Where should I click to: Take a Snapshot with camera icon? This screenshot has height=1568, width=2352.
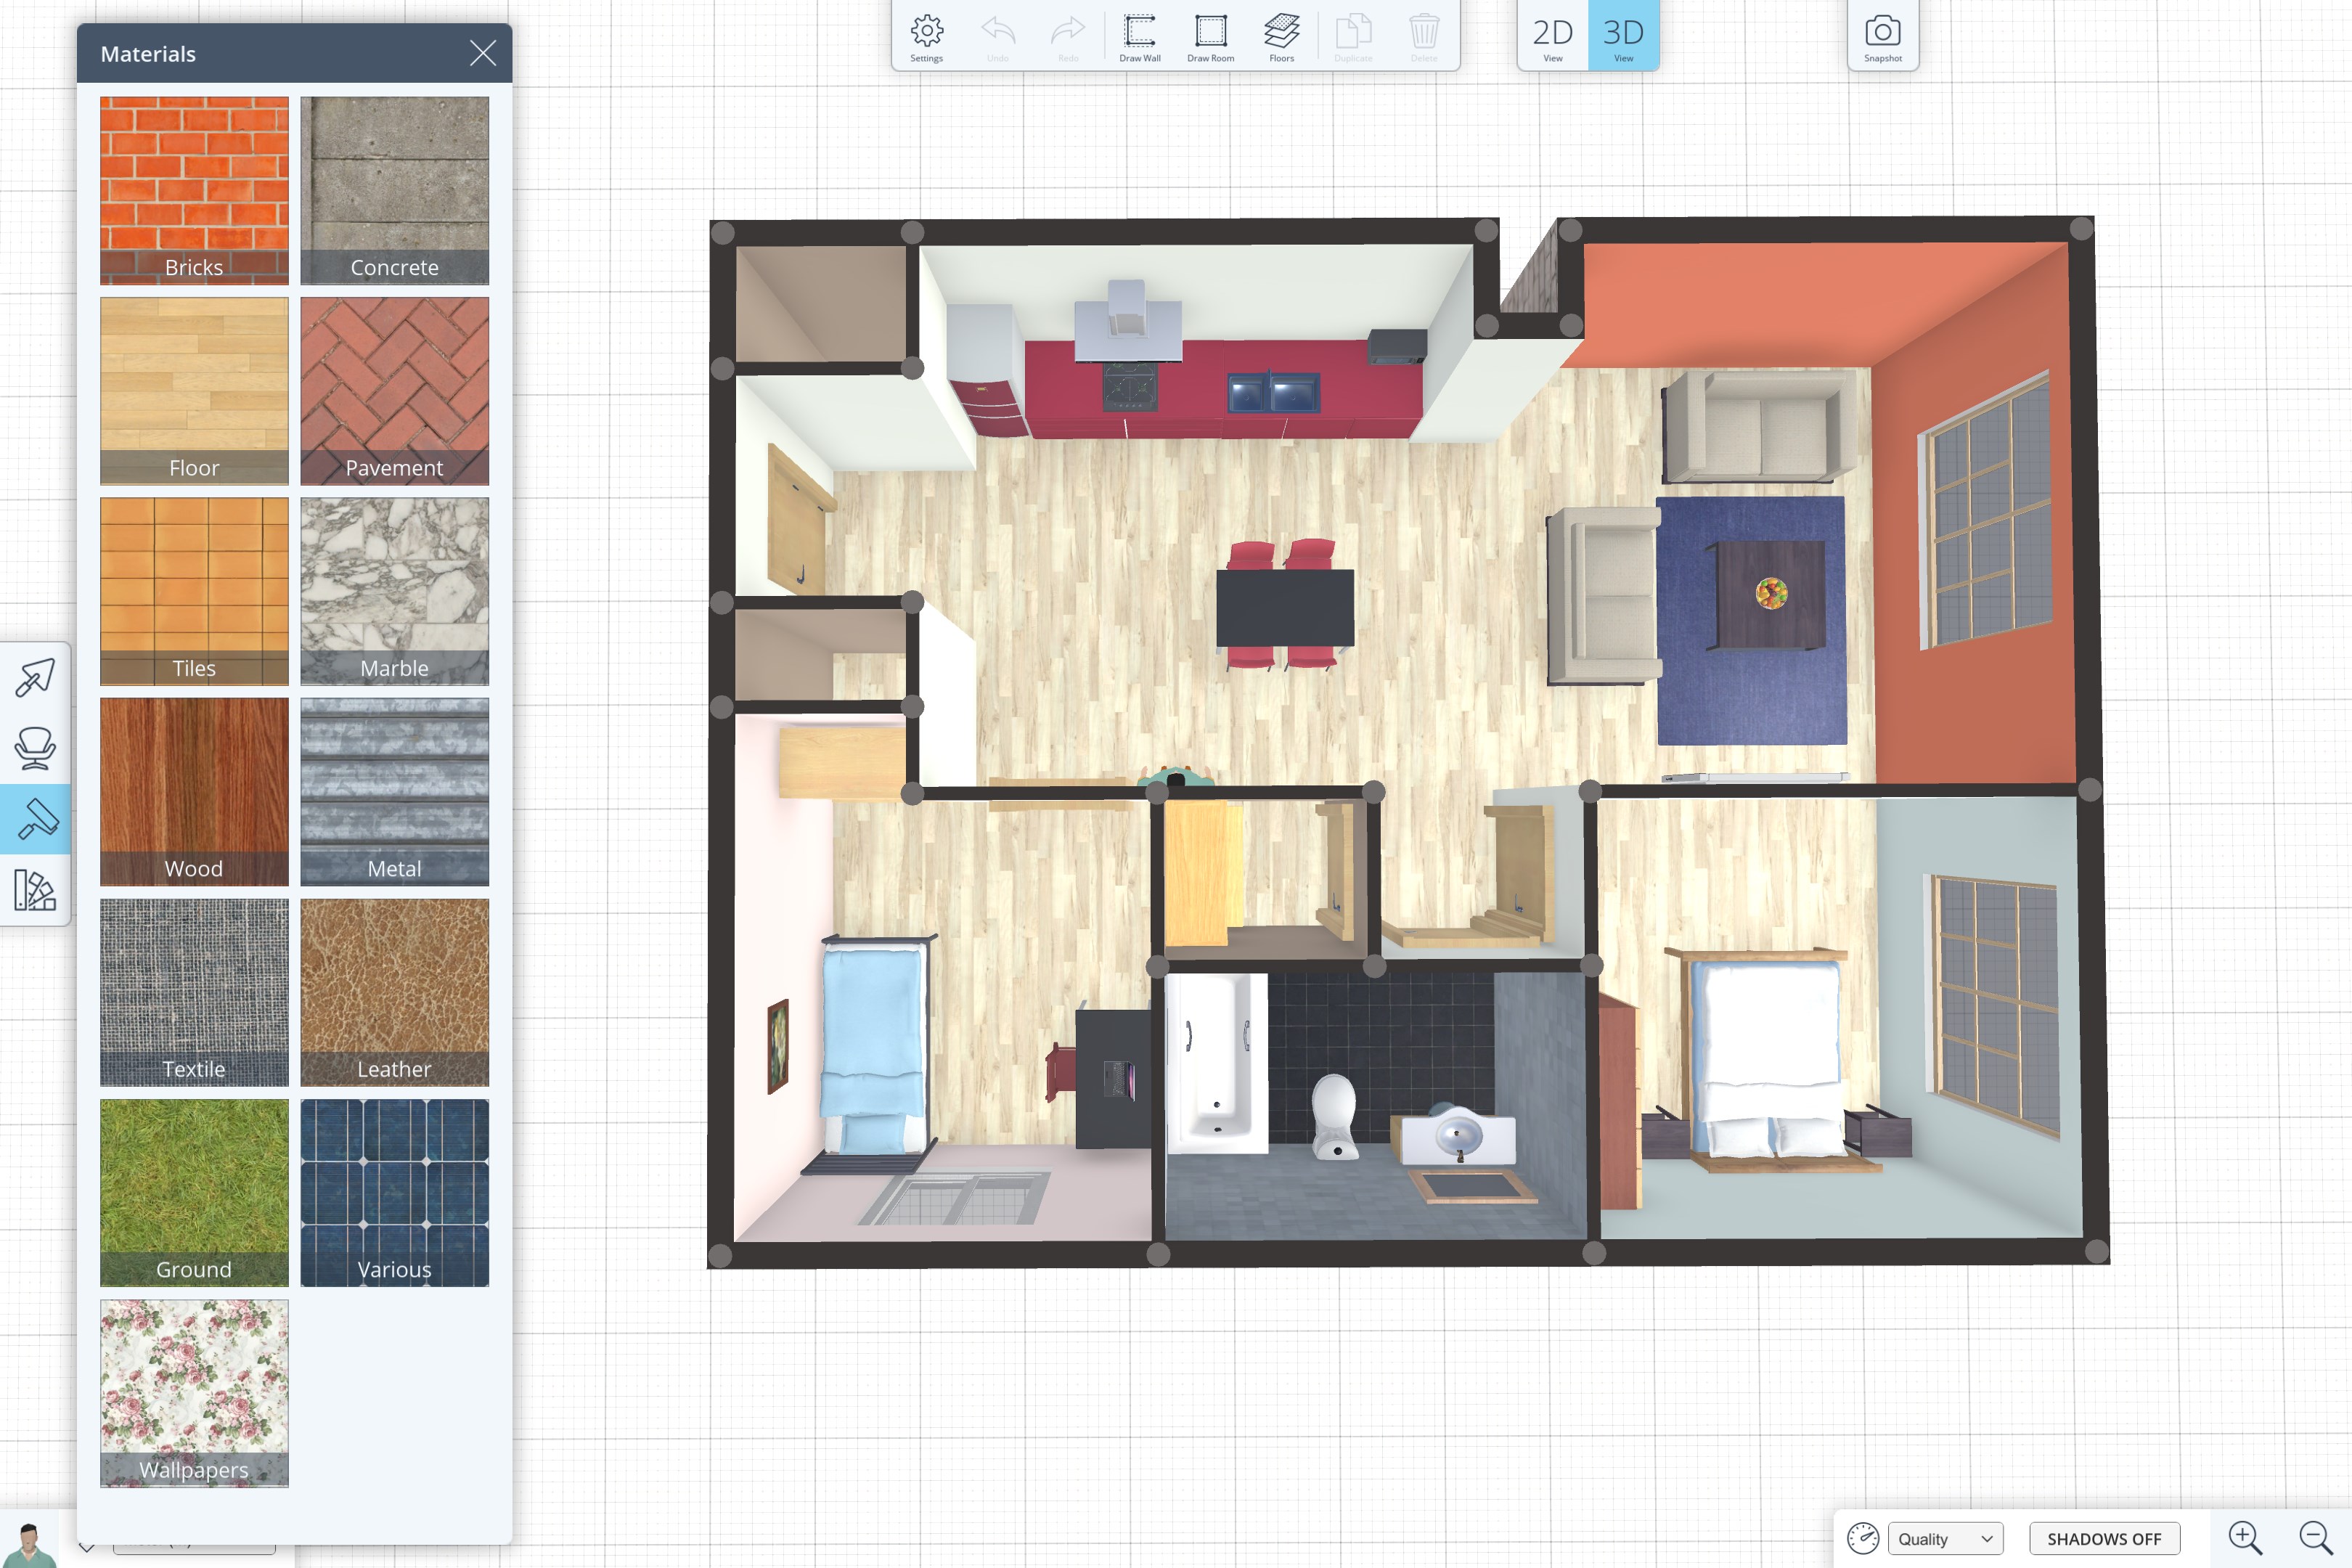[1882, 38]
